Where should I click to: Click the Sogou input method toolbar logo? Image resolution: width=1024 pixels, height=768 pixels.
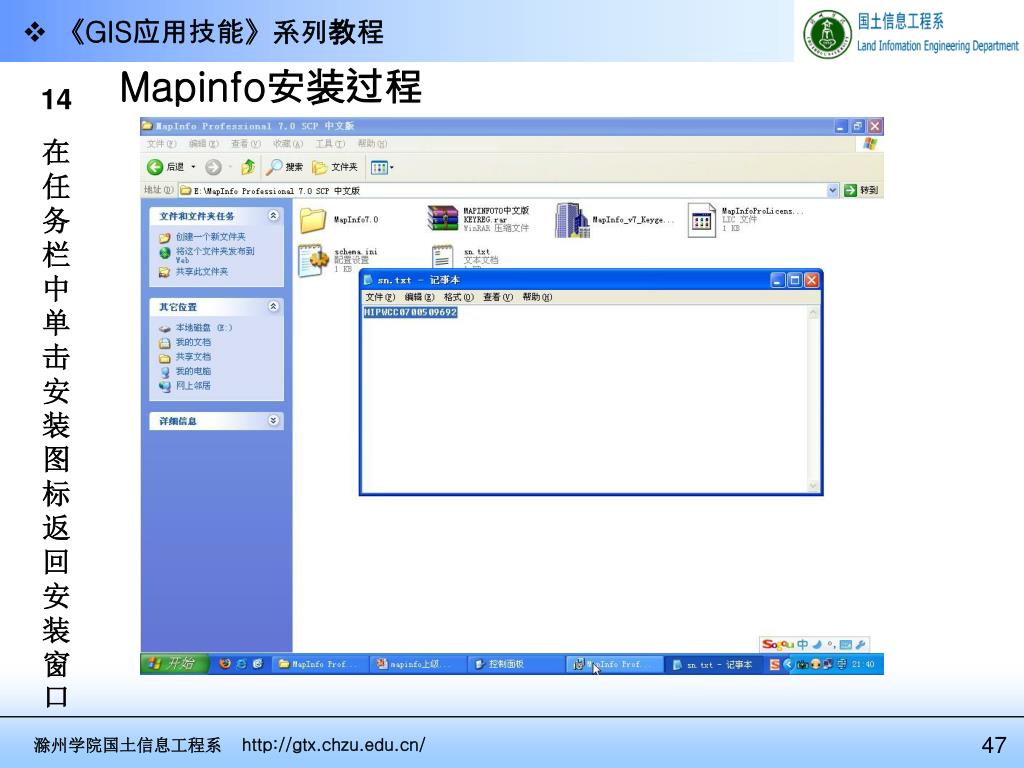pyautogui.click(x=777, y=645)
